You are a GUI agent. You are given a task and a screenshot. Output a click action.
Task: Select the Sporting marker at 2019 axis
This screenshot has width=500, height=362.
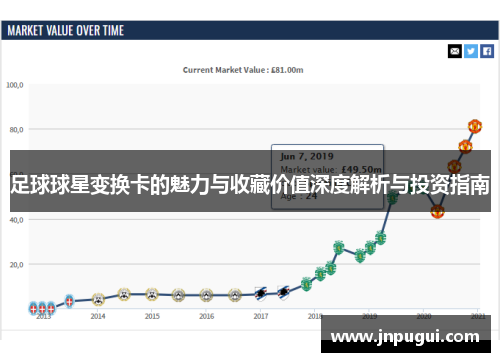(370, 248)
